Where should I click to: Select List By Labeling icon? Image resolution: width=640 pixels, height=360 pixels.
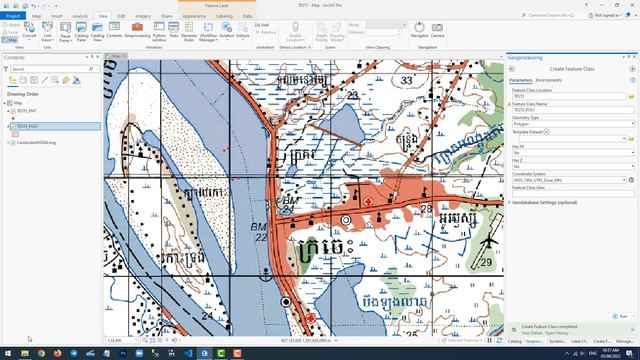pyautogui.click(x=66, y=80)
